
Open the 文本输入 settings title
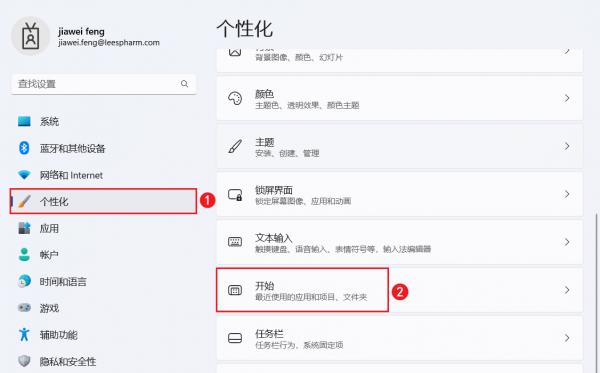click(x=274, y=238)
